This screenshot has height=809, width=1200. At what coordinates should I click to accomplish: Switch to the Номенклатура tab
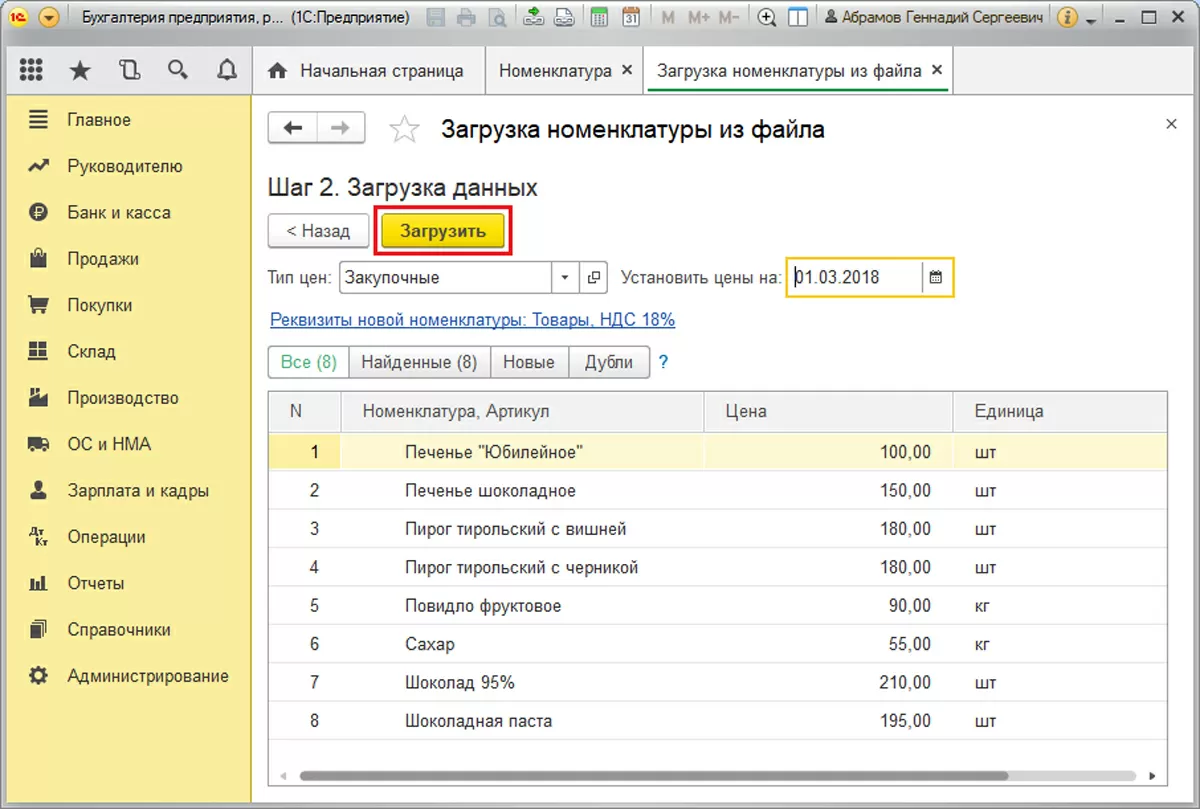[555, 71]
